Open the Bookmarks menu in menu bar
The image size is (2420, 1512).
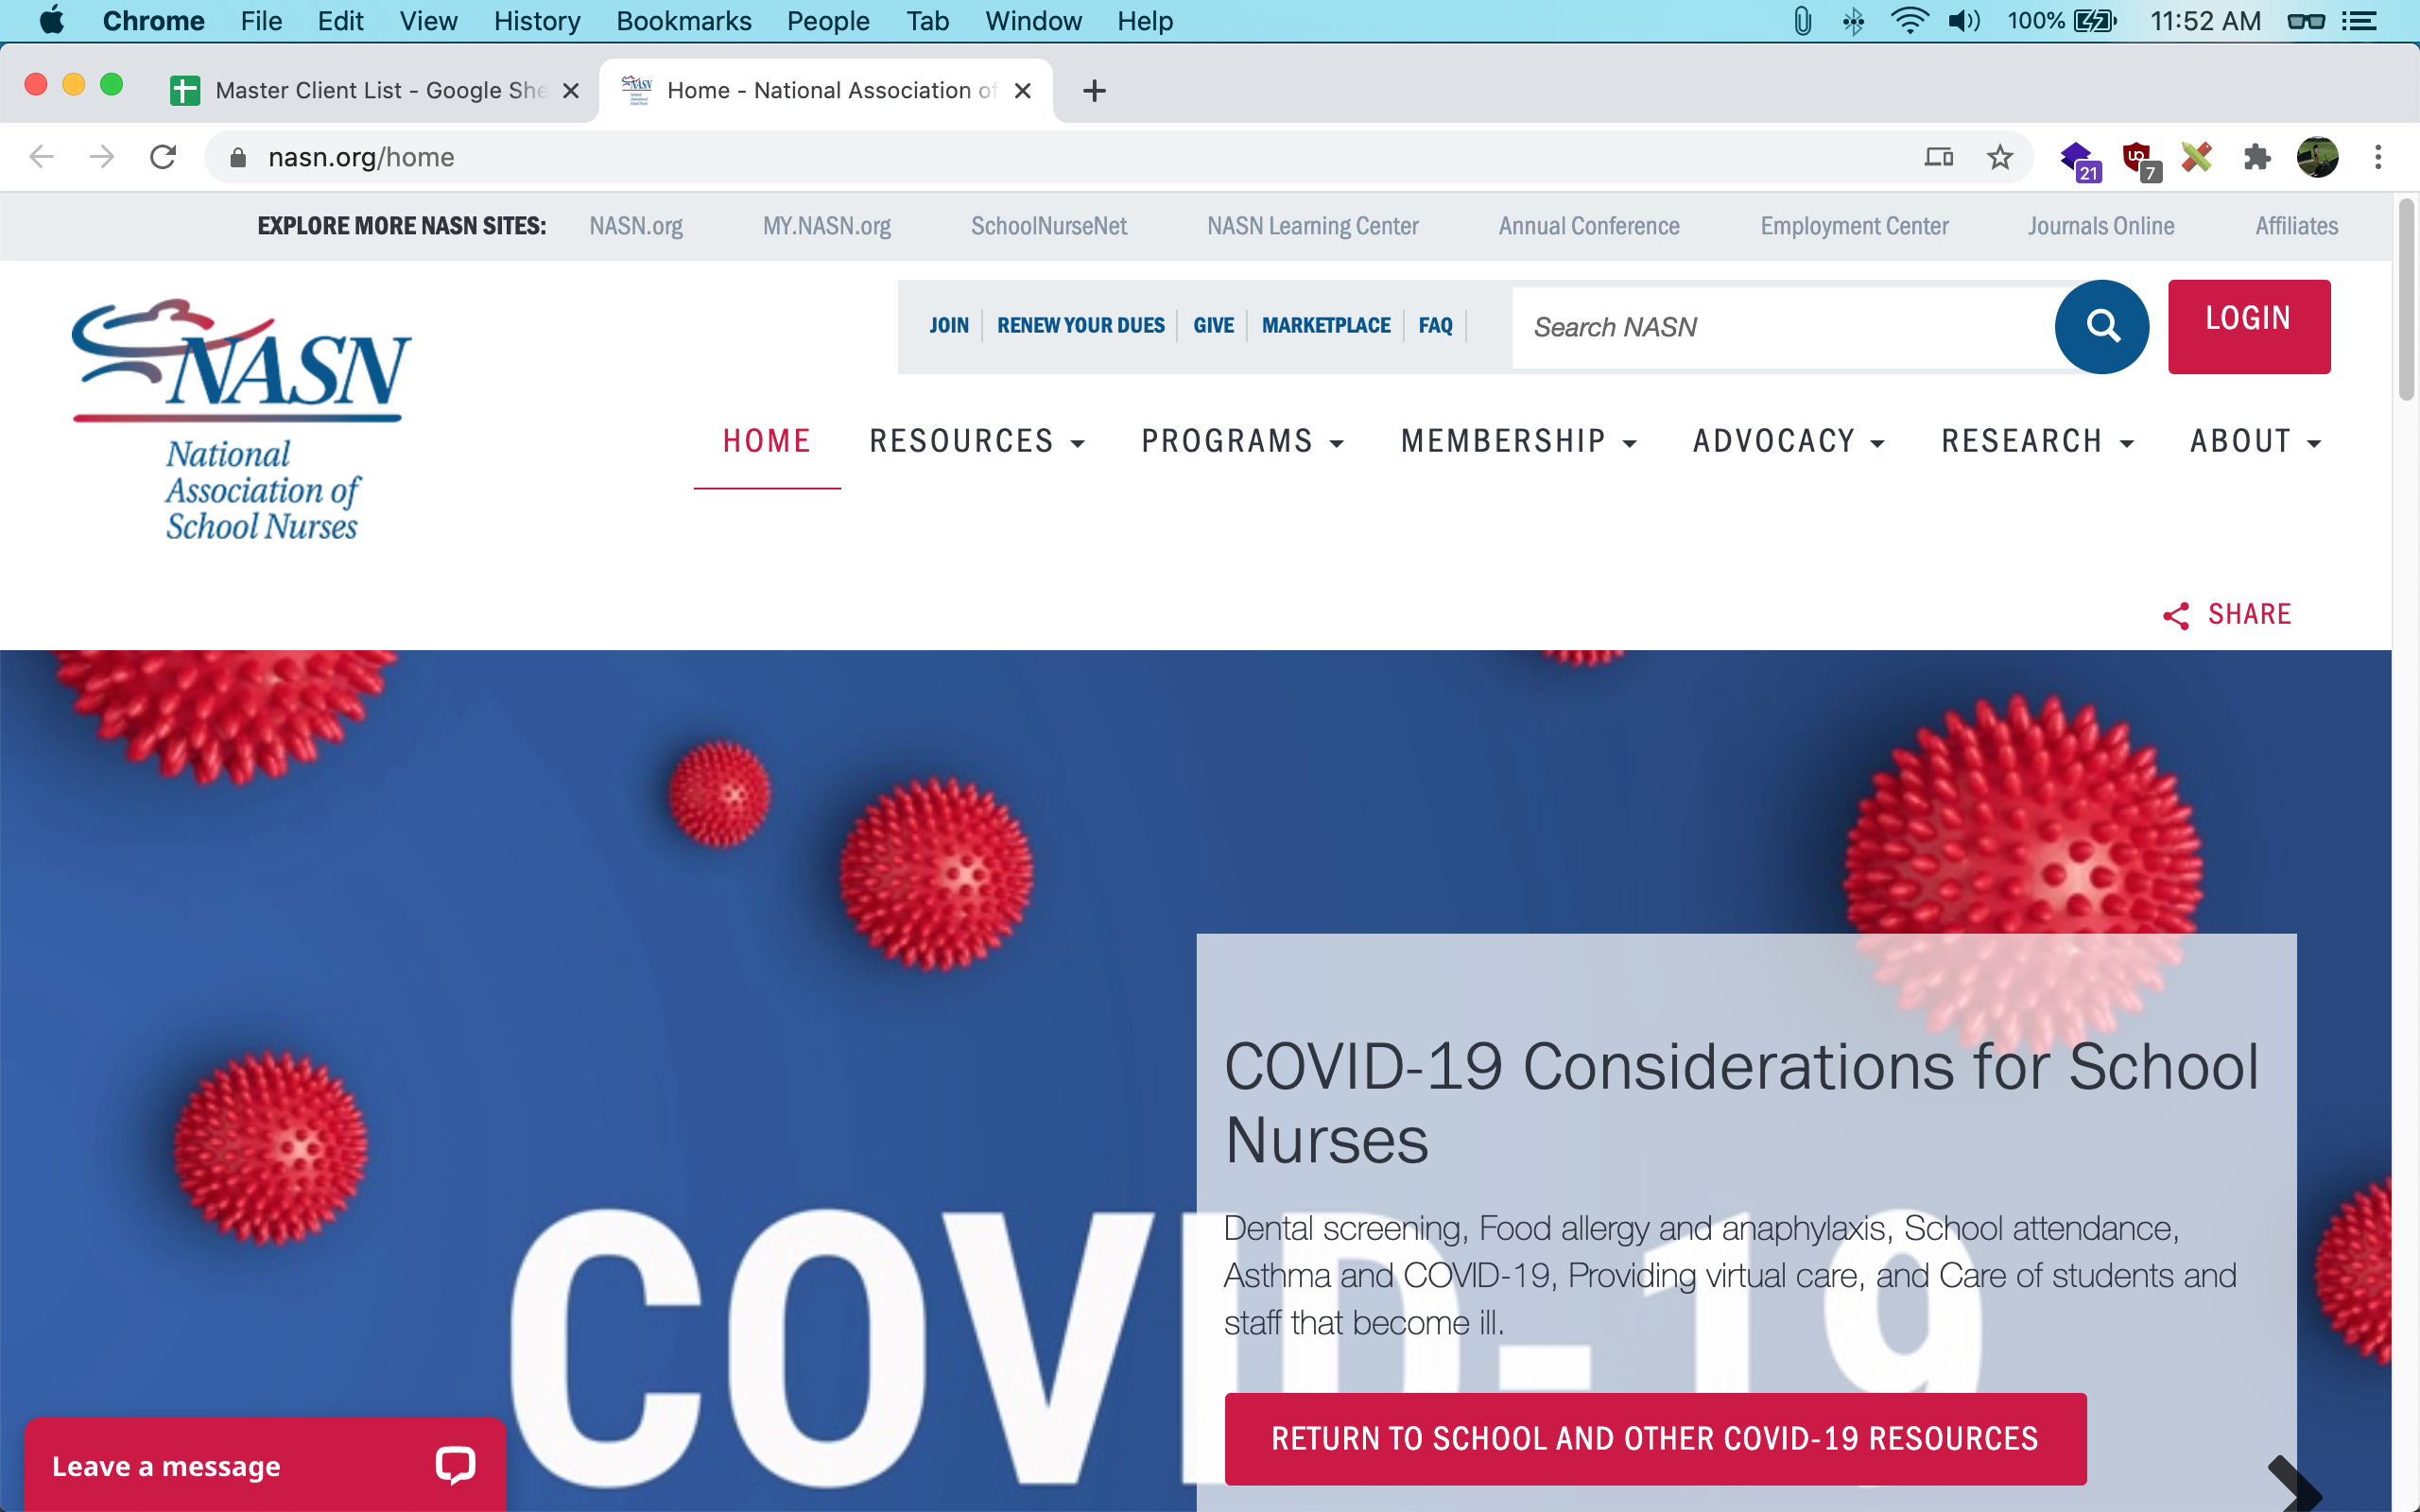(683, 21)
